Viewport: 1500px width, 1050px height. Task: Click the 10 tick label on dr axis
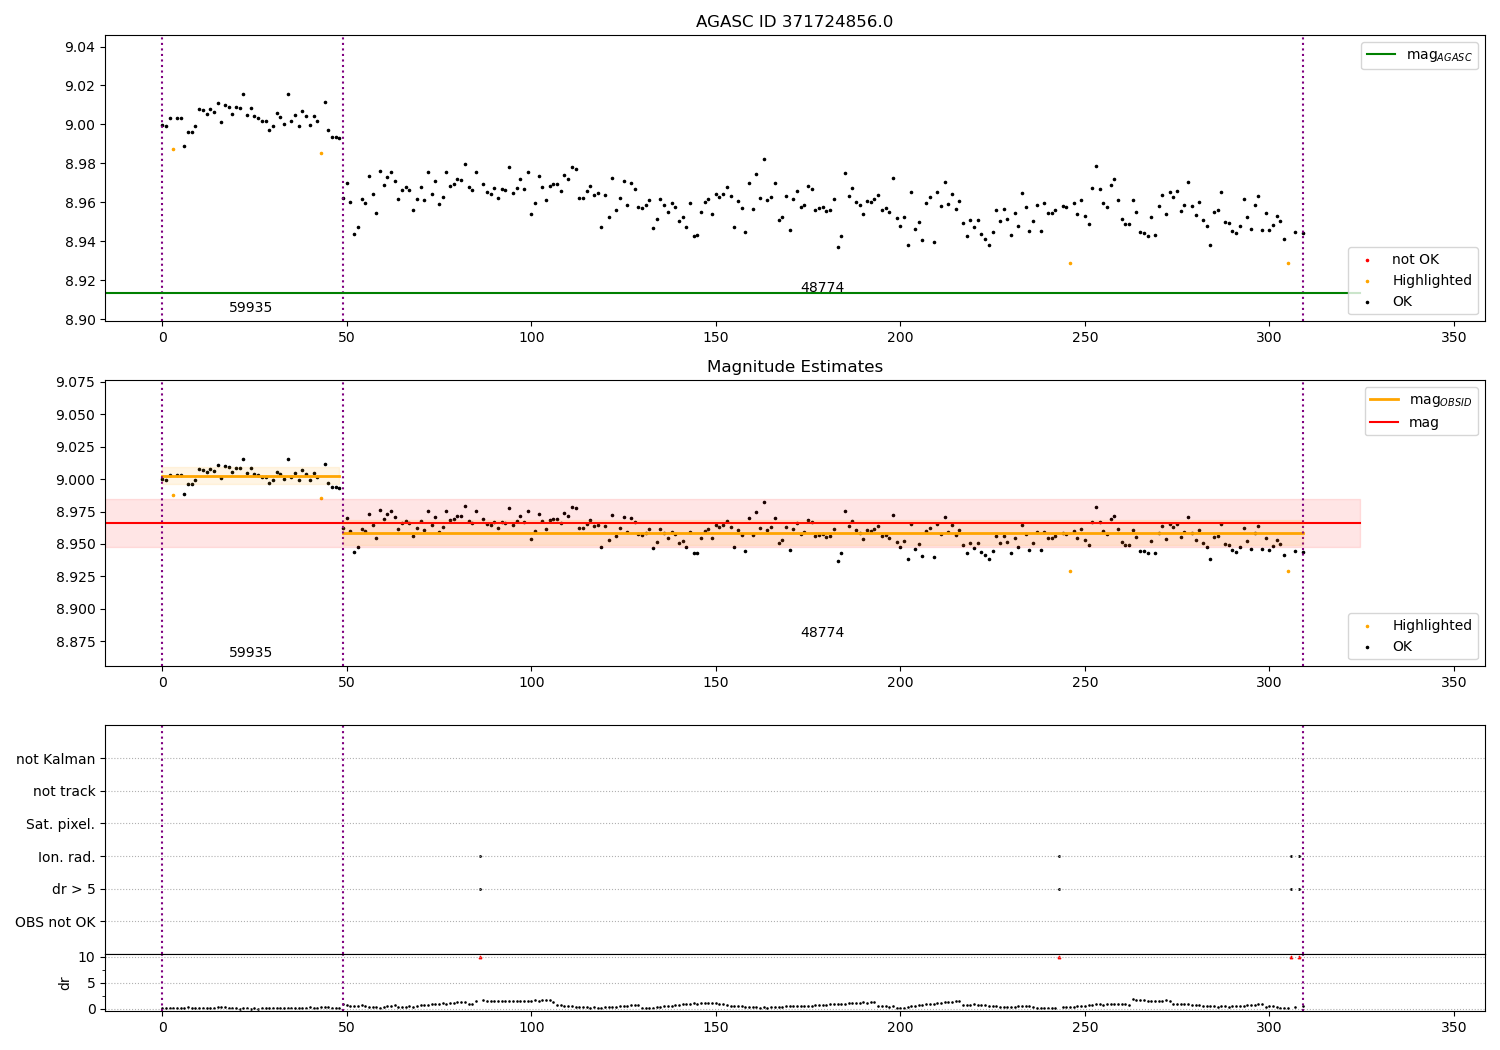86,957
